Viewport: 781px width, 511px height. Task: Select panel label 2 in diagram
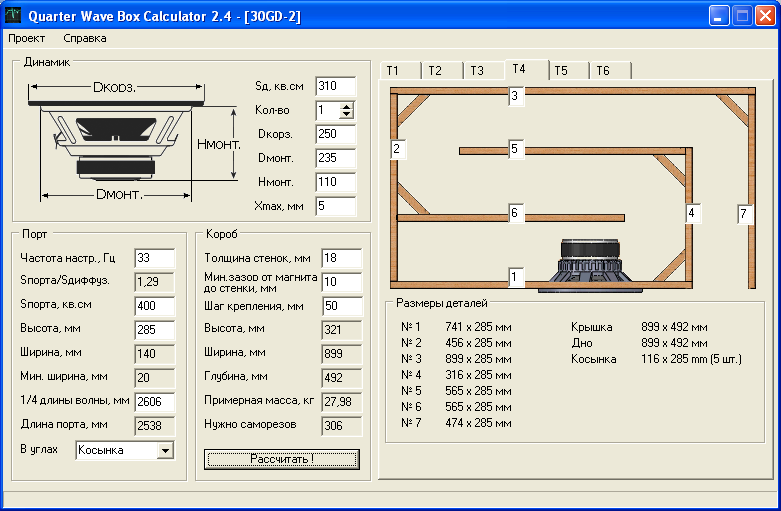click(x=397, y=149)
